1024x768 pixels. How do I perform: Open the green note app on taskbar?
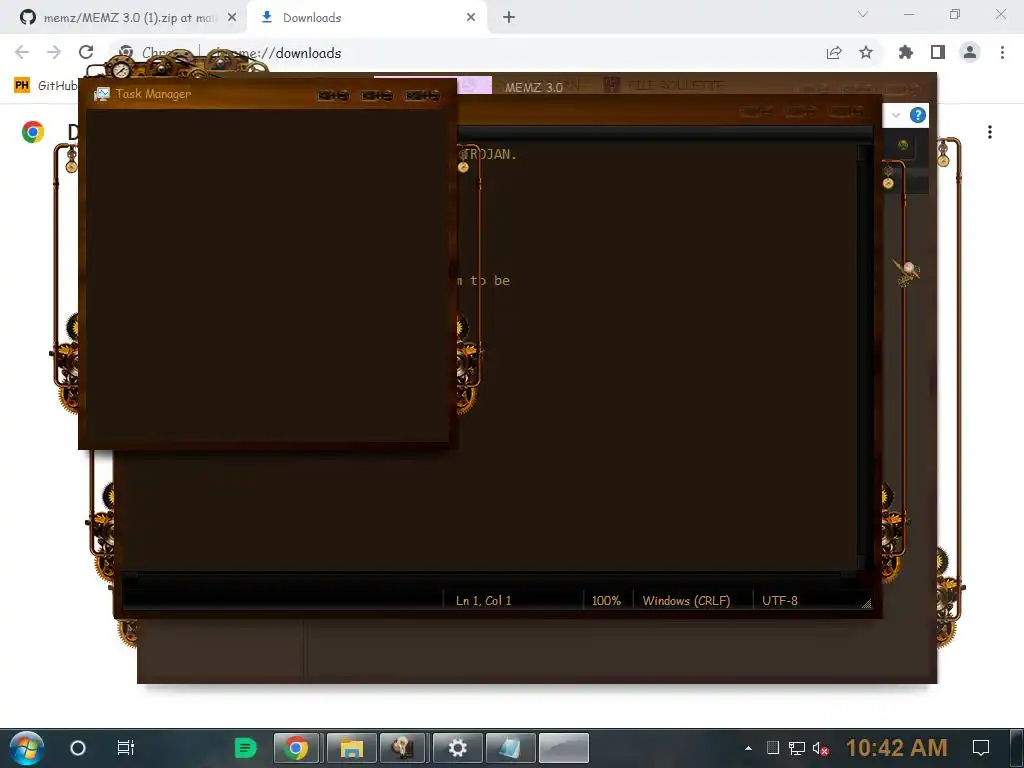[245, 748]
